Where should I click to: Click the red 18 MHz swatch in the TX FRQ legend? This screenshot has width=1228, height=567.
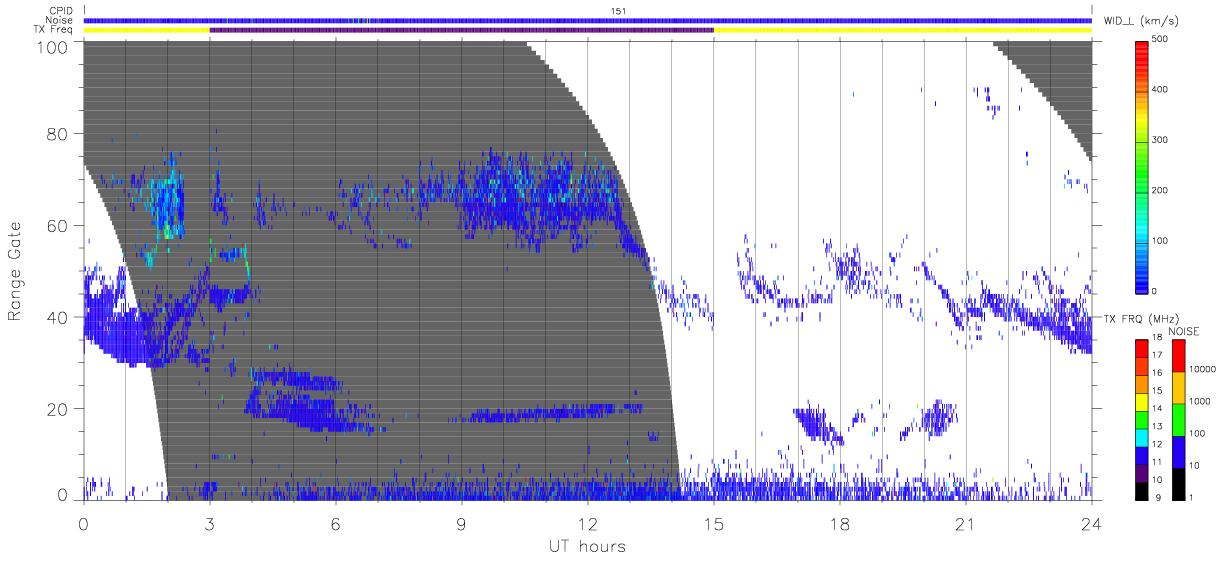click(1142, 347)
